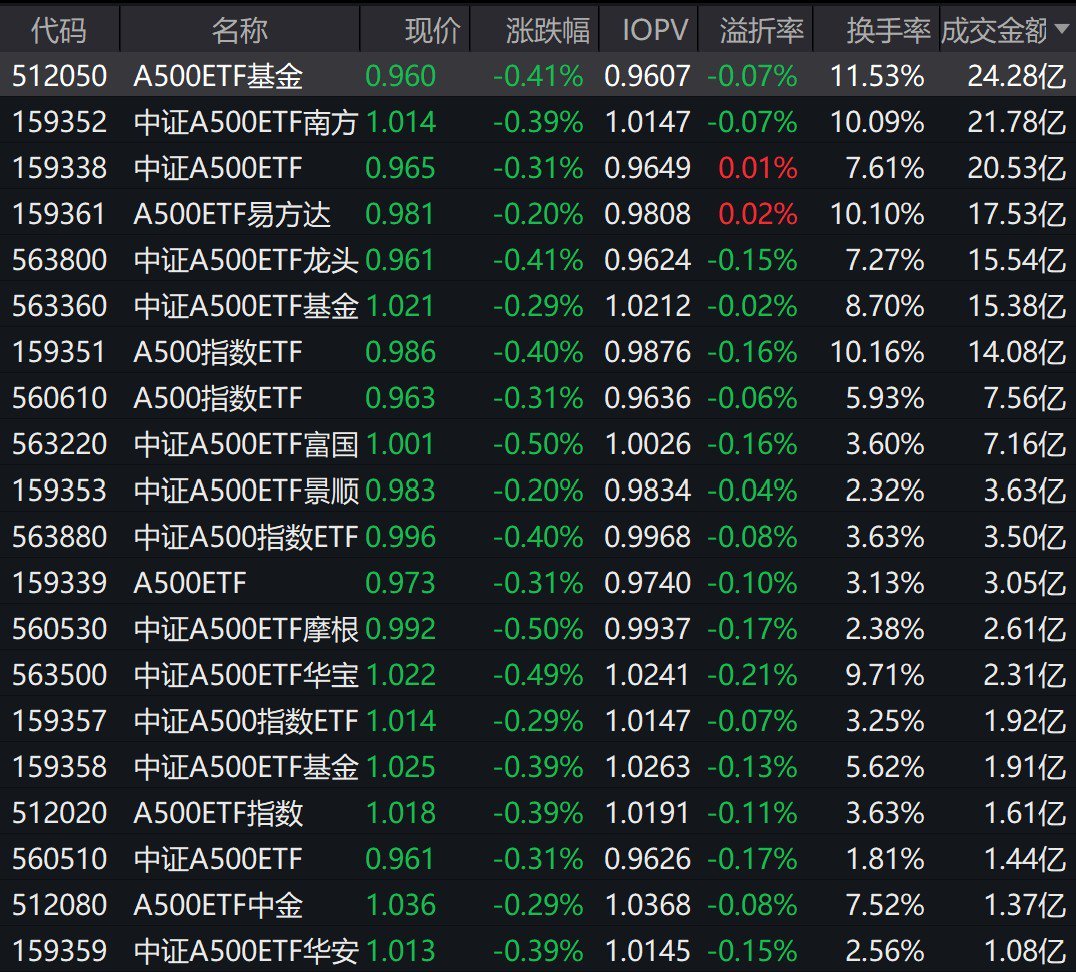Select the A500ETF基金 row, code 512050
Screen dimensions: 1076x972
pos(218,76)
